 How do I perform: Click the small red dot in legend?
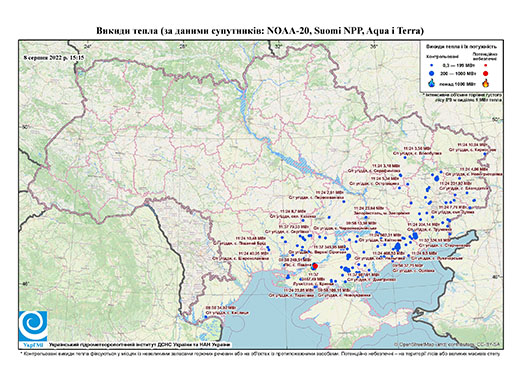[486, 66]
